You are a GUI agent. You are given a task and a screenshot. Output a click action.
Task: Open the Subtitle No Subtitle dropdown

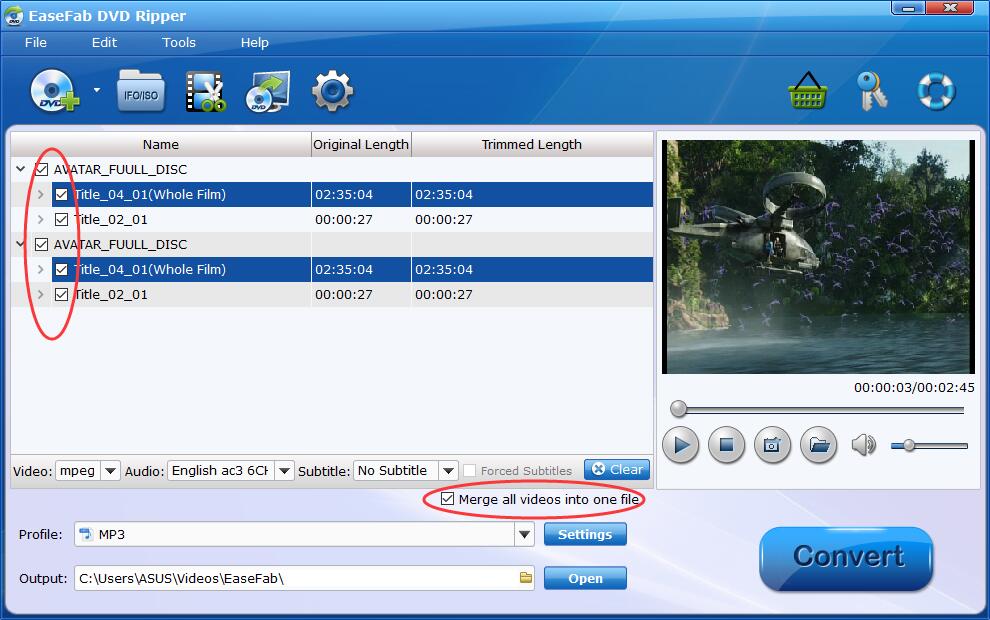[448, 471]
